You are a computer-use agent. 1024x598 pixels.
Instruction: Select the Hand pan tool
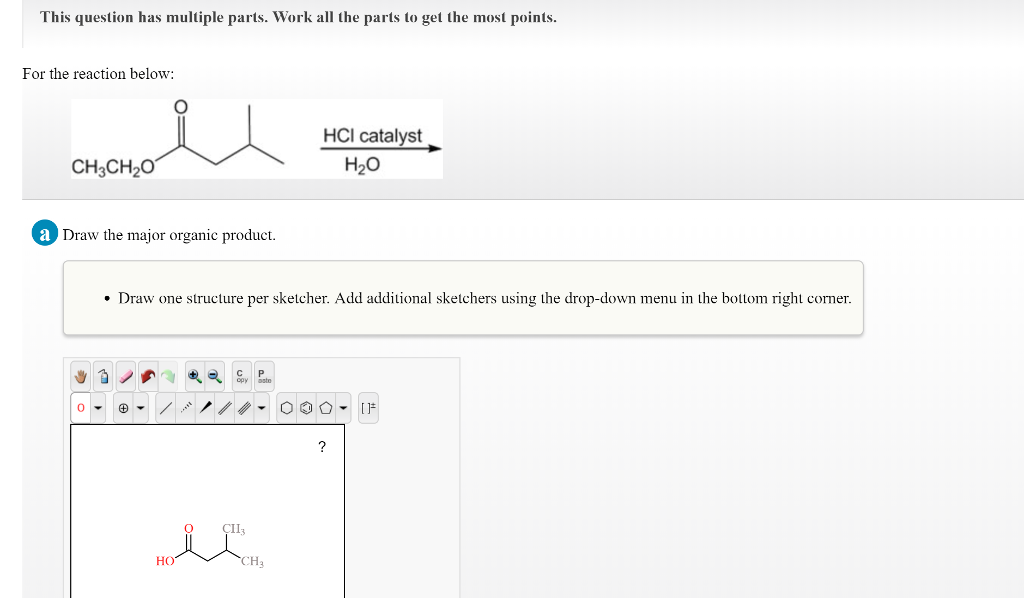(79, 377)
